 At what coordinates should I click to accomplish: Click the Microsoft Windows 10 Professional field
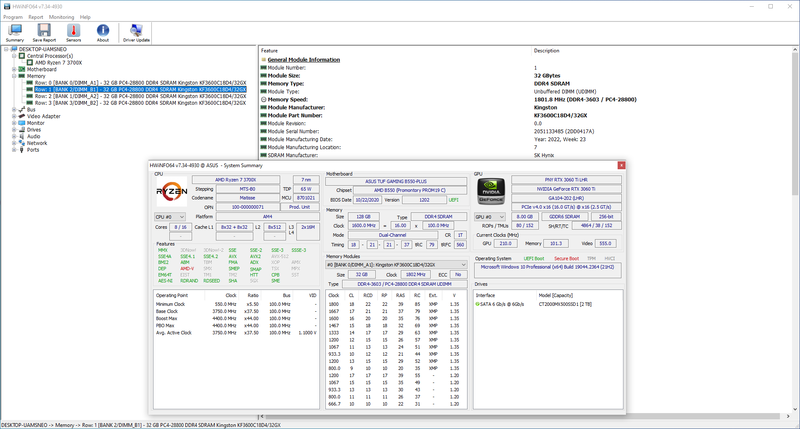tap(547, 270)
